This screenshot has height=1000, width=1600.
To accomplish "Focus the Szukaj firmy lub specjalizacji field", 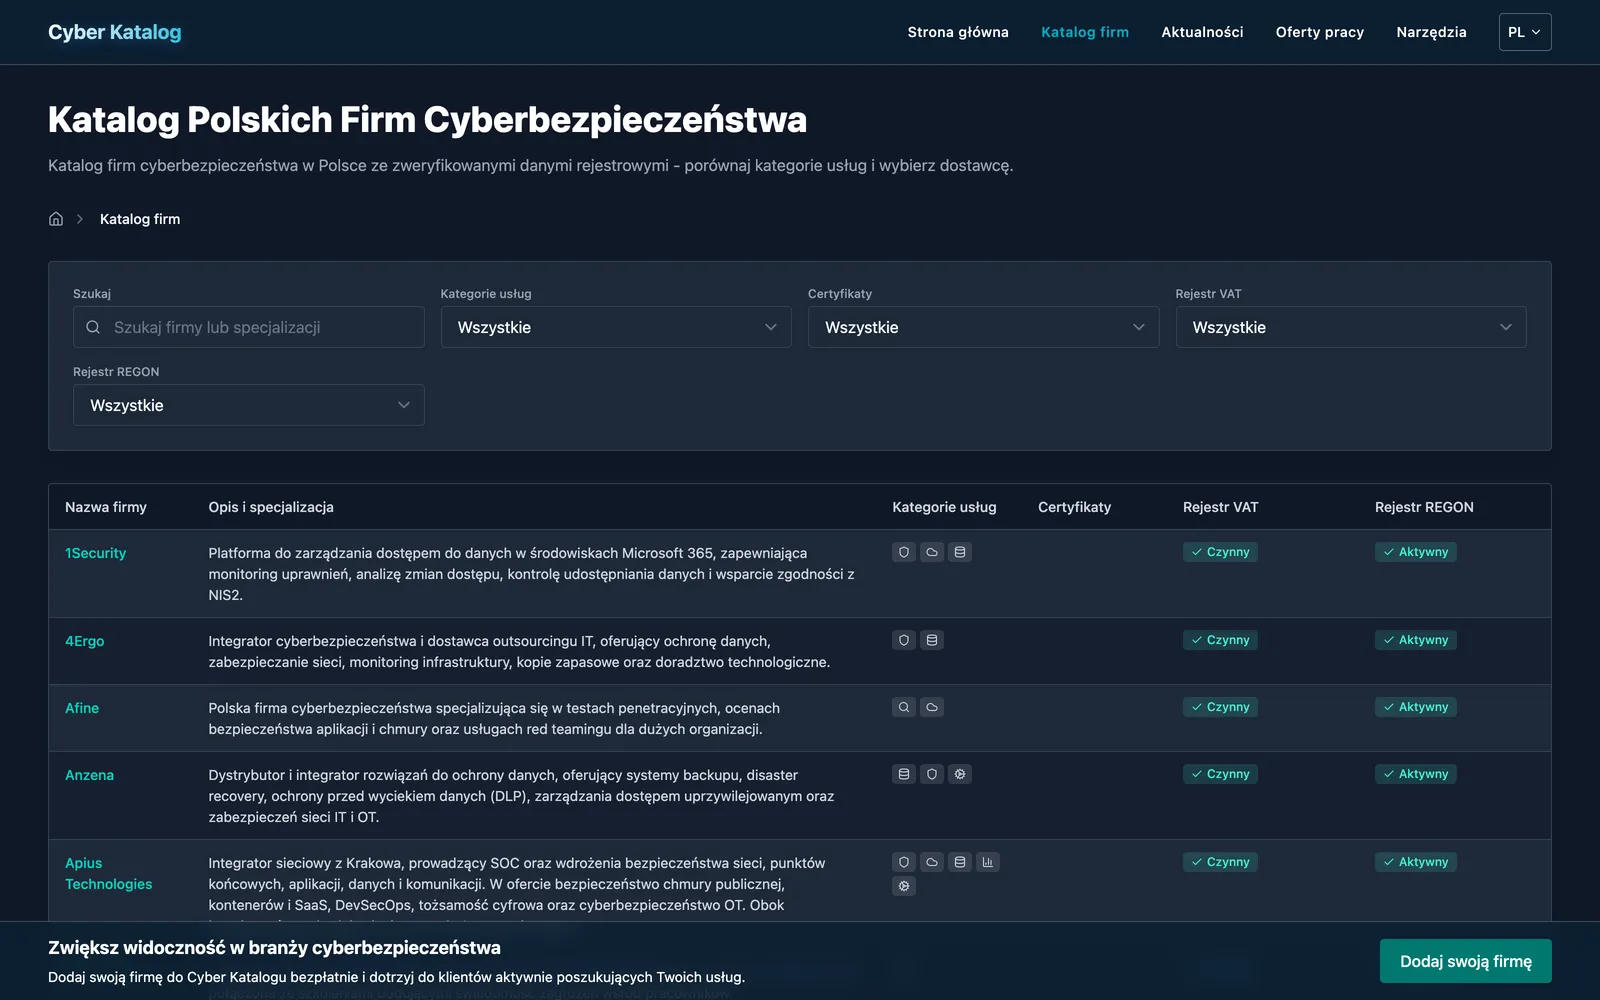I will (x=249, y=327).
